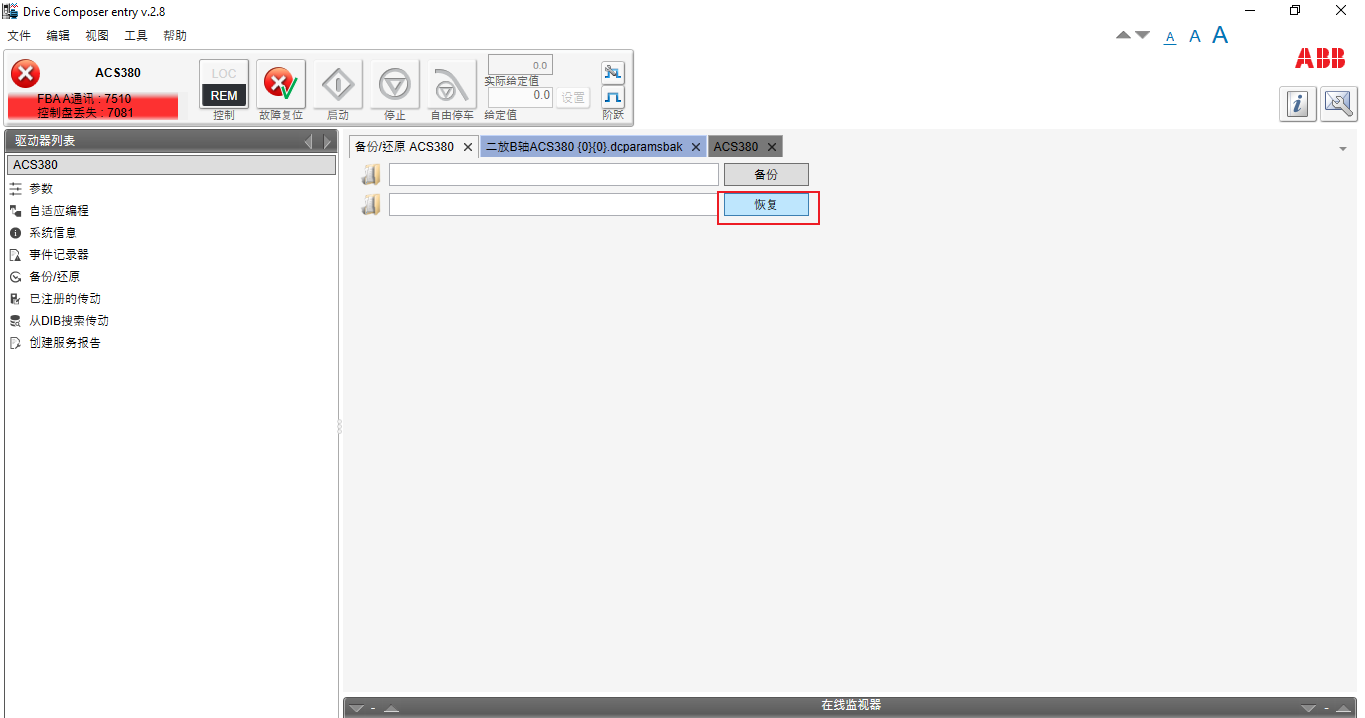Open 创建服务报告 service report
The height and width of the screenshot is (718, 1365).
(64, 343)
